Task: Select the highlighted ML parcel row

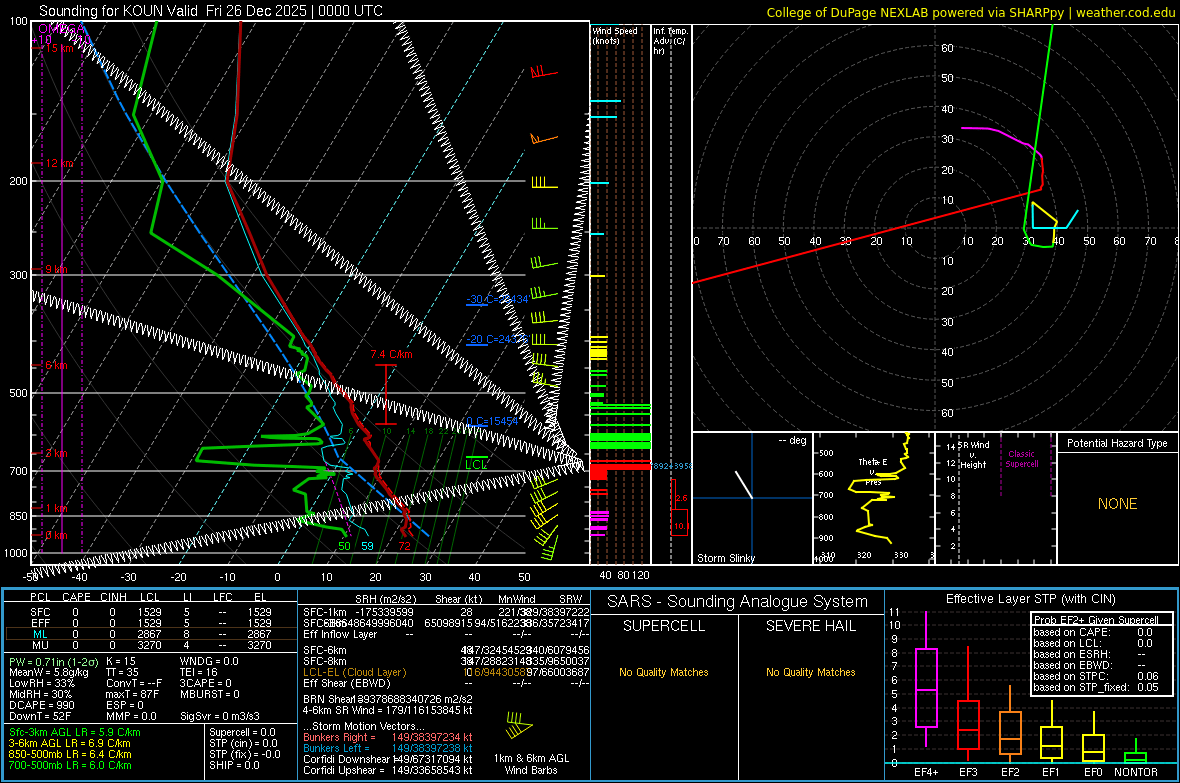Action: [151, 634]
